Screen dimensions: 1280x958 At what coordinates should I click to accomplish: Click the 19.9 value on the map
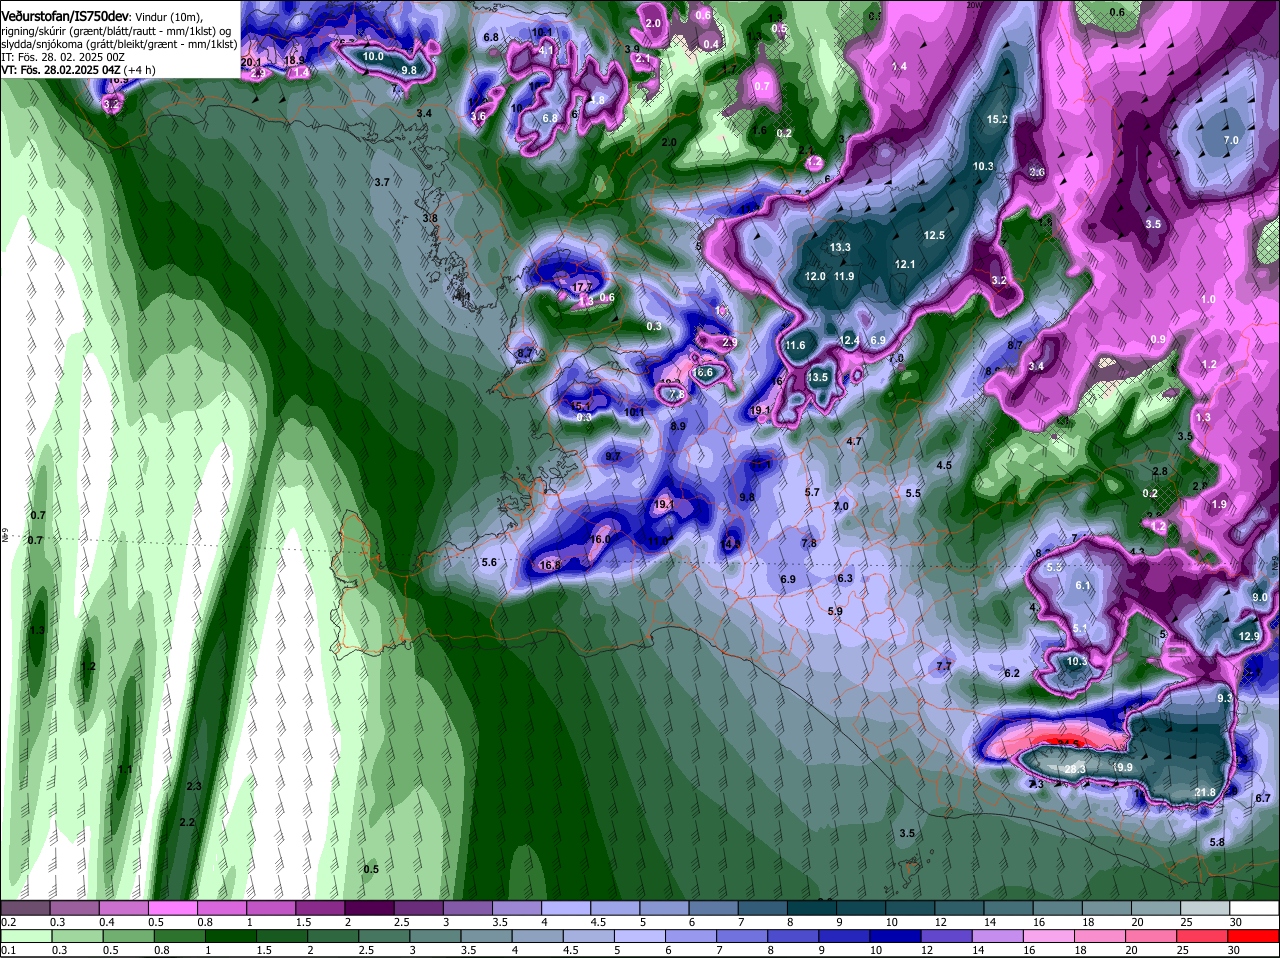(1122, 767)
